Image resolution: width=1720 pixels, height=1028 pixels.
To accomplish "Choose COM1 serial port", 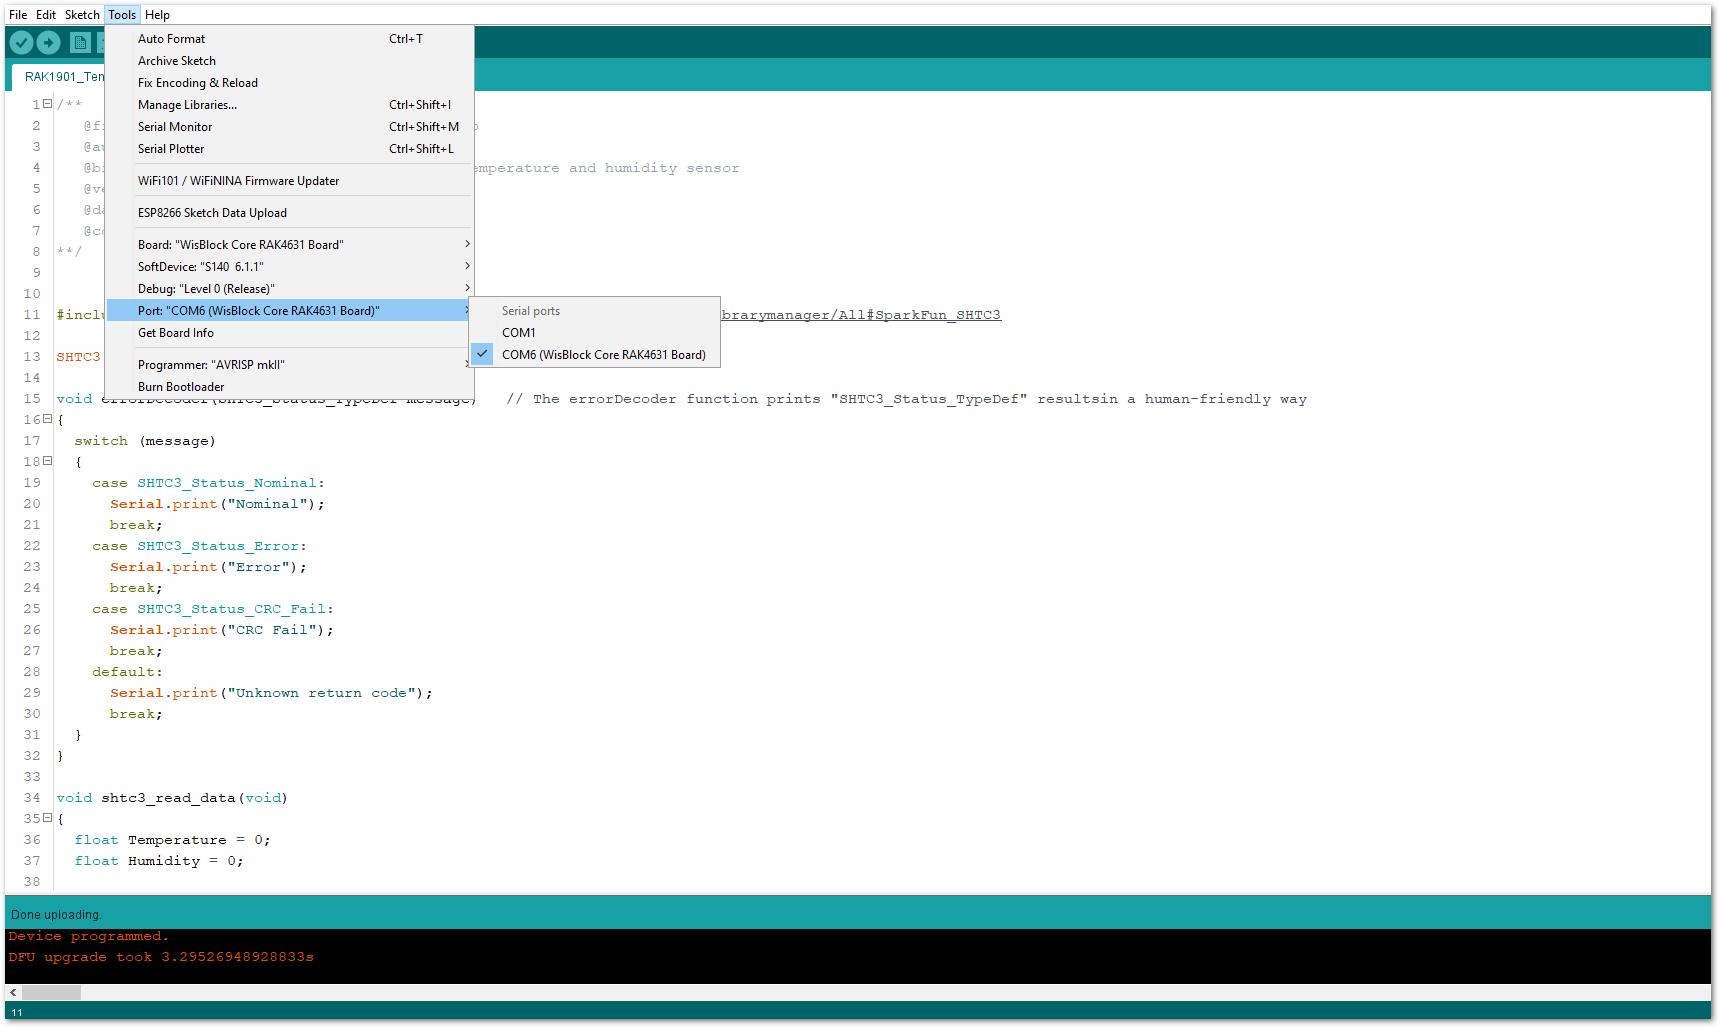I will [595, 333].
